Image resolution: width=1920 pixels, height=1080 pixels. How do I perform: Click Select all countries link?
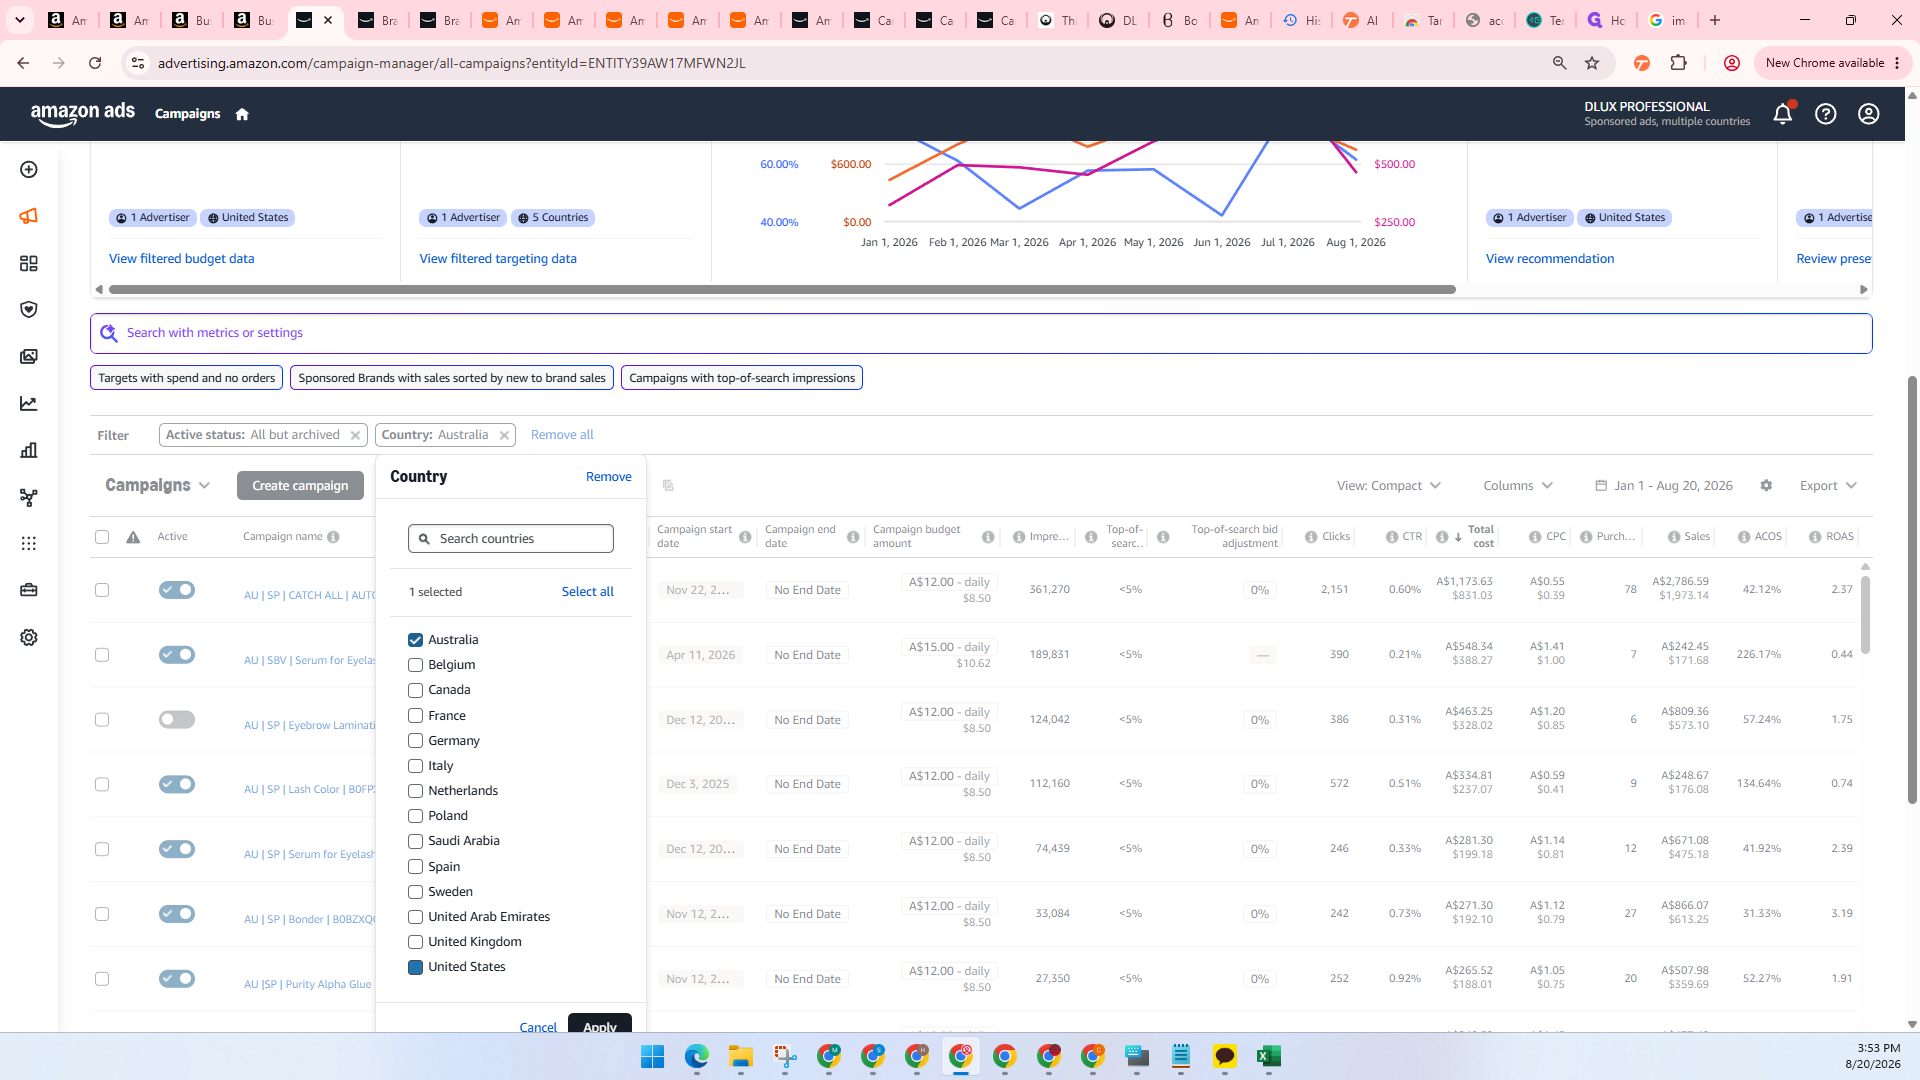click(588, 592)
